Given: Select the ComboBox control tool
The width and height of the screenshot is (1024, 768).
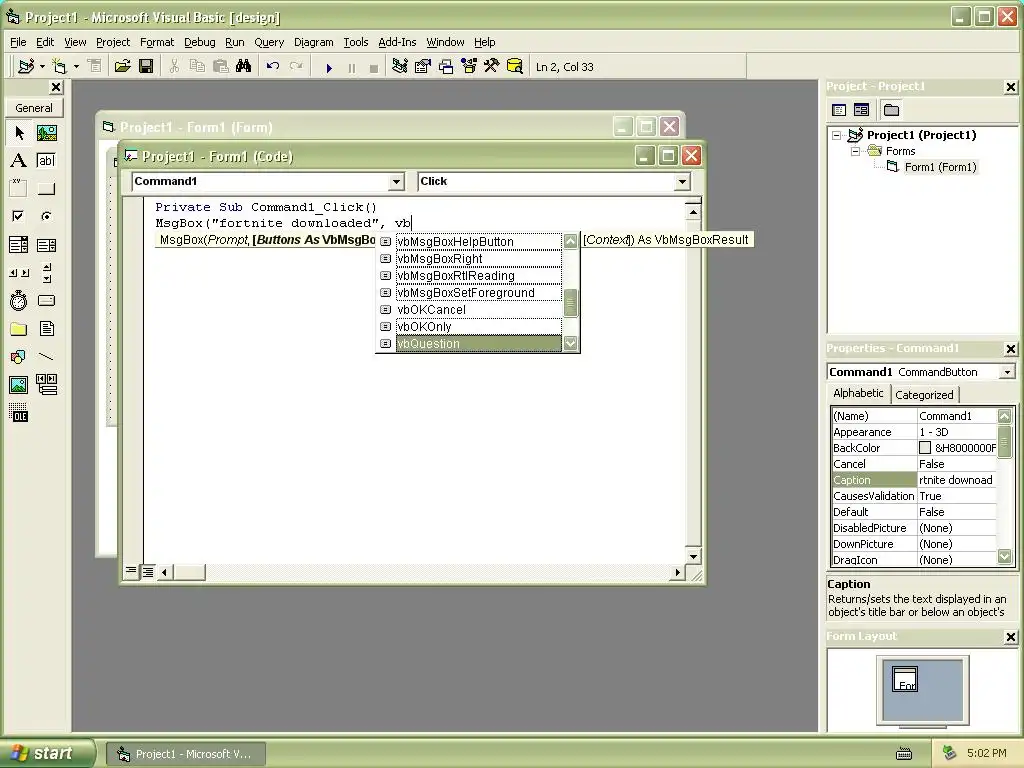Looking at the screenshot, I should pyautogui.click(x=19, y=245).
